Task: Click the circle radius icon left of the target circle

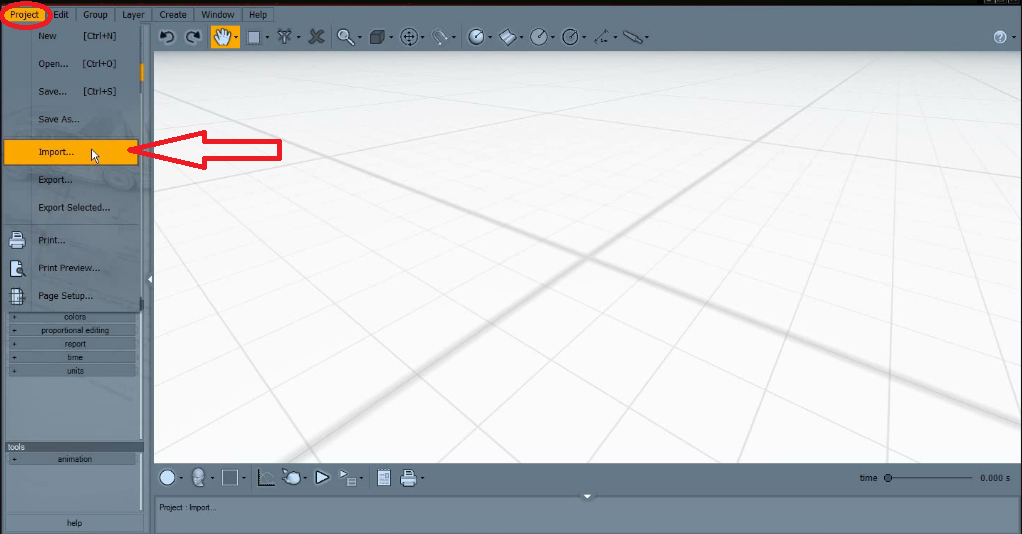Action: tap(539, 37)
